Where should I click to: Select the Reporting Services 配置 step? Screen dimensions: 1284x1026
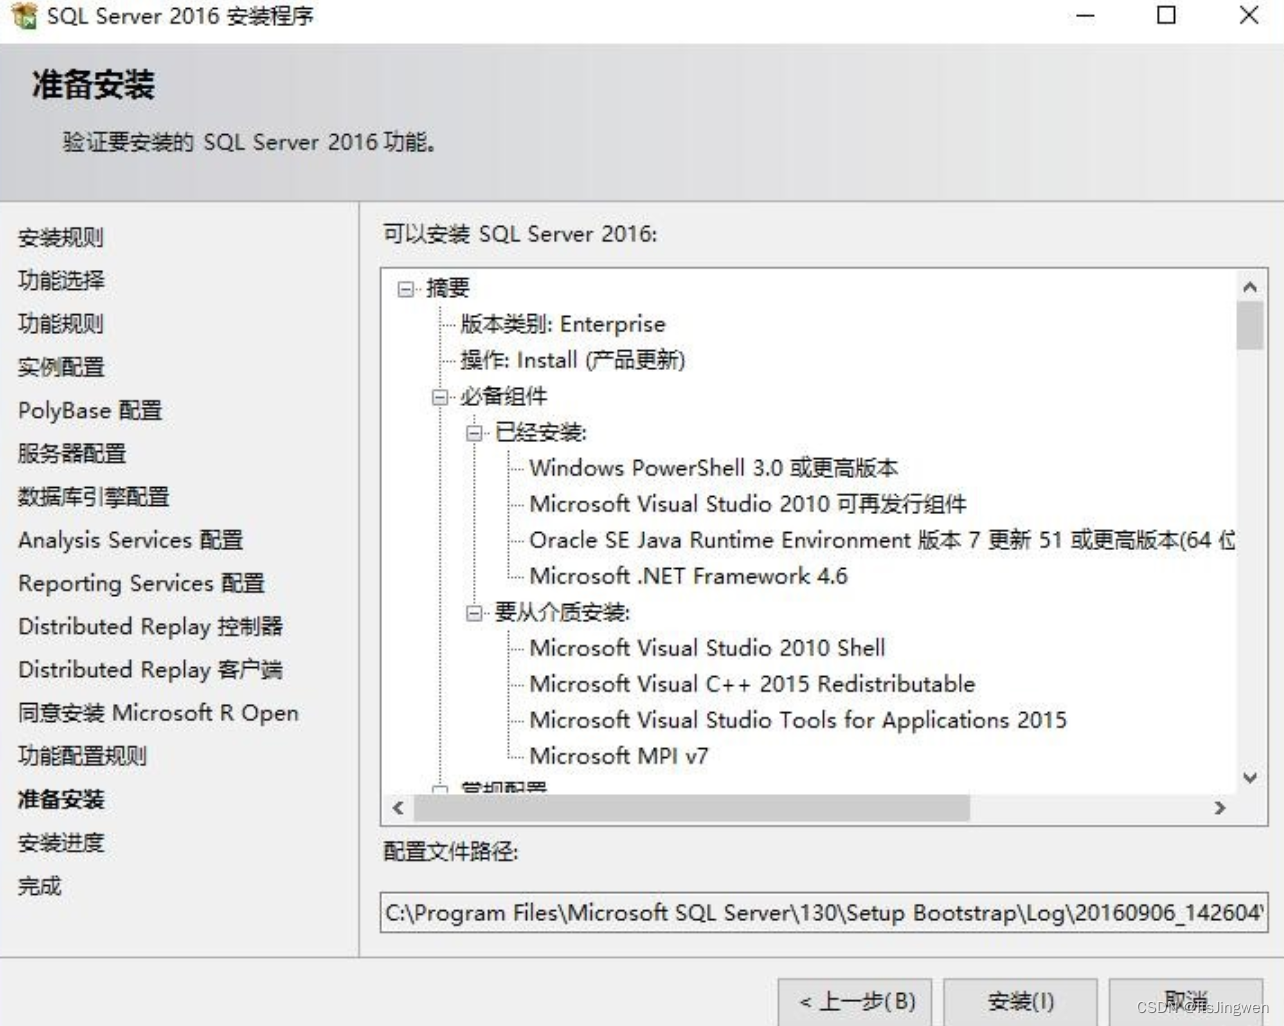point(141,583)
